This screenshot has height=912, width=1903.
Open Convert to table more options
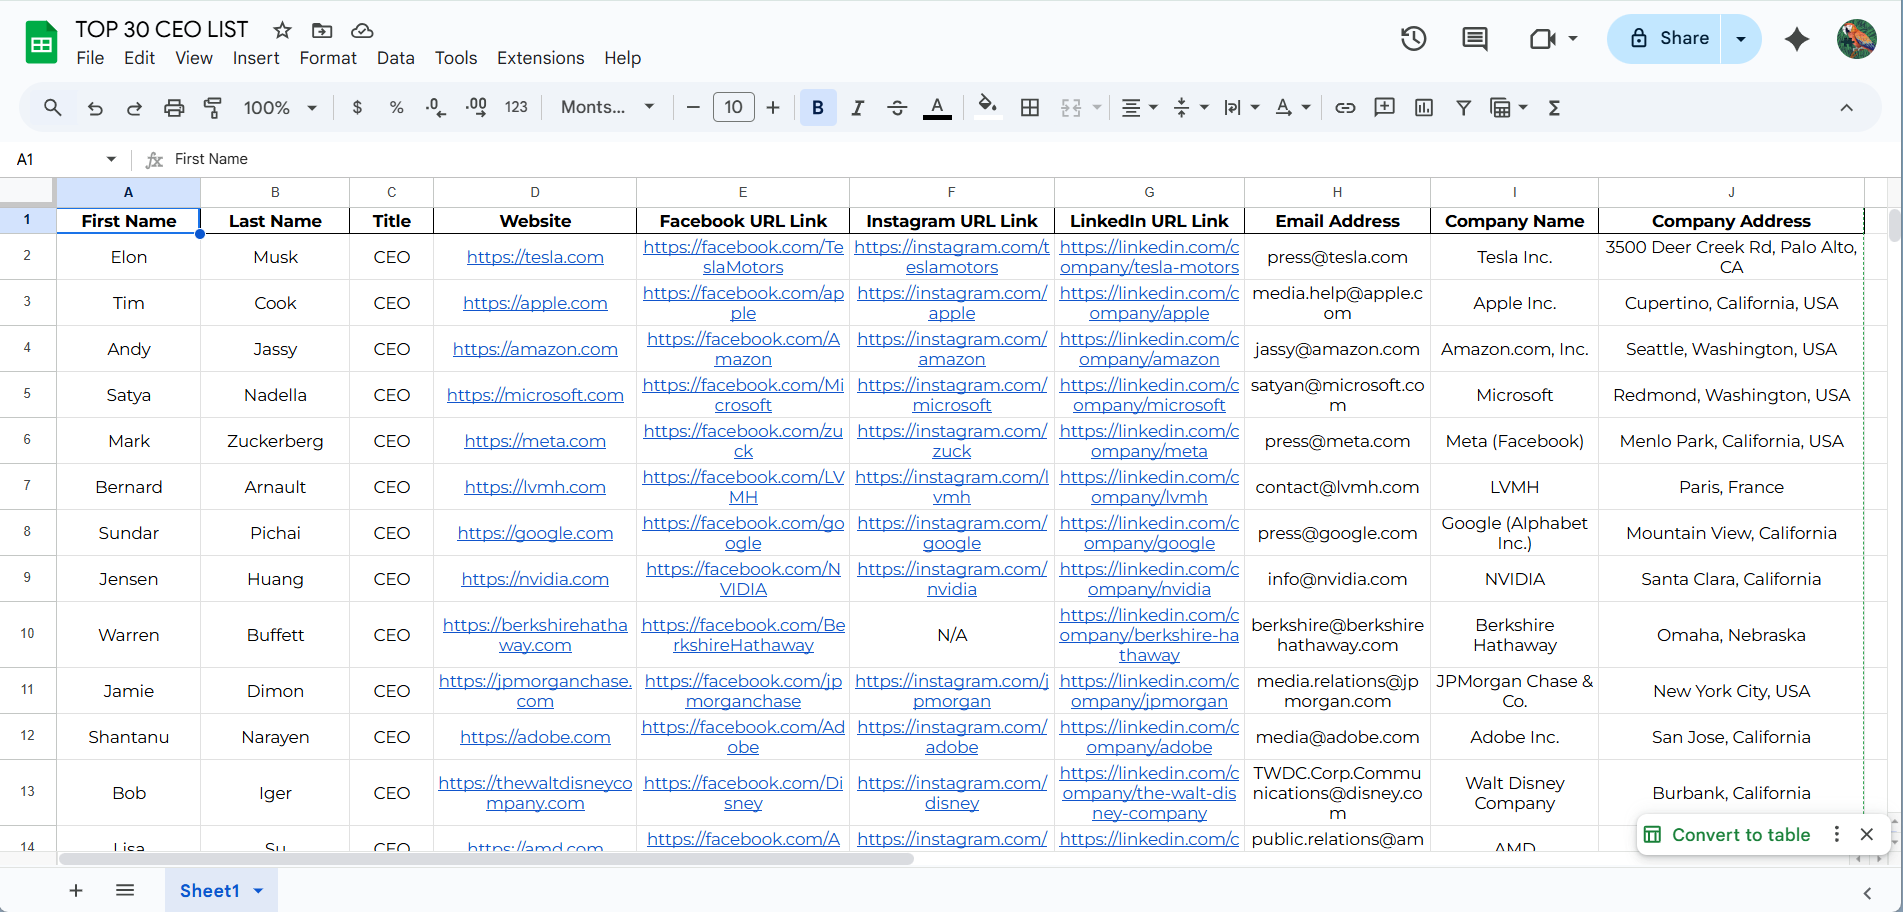pos(1836,835)
